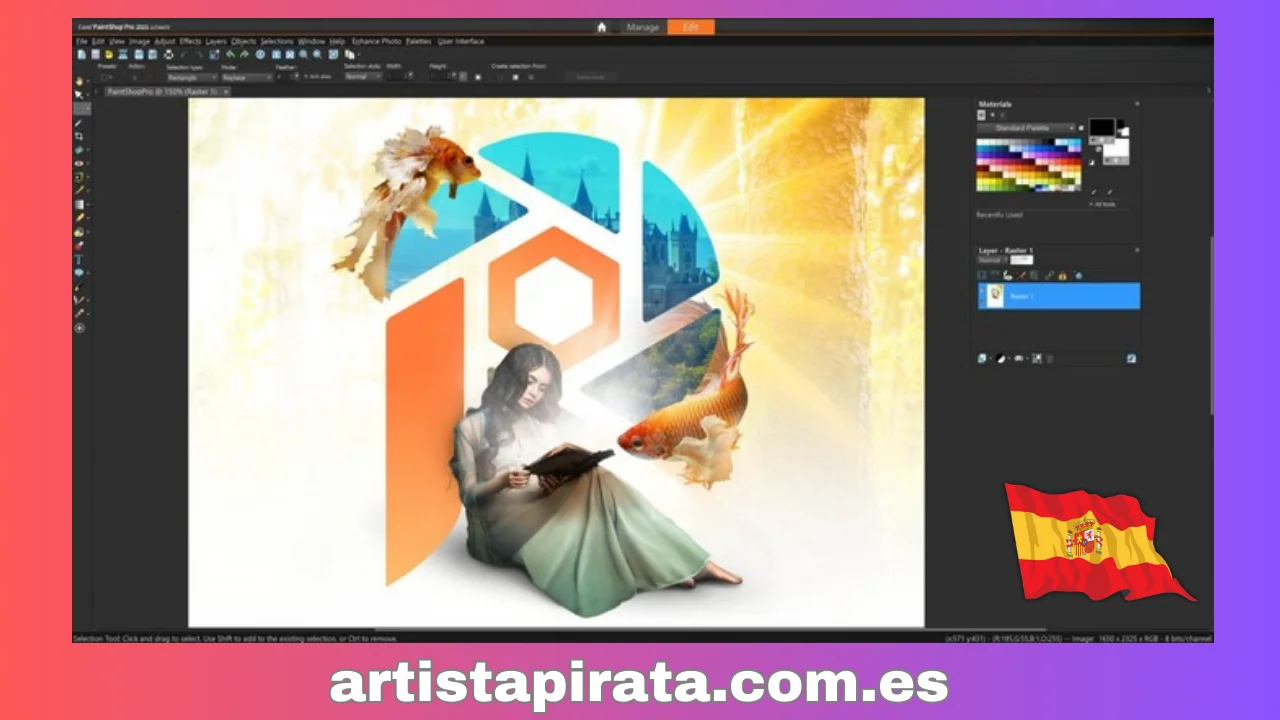
Task: Open the Selections menu
Action: 277,41
